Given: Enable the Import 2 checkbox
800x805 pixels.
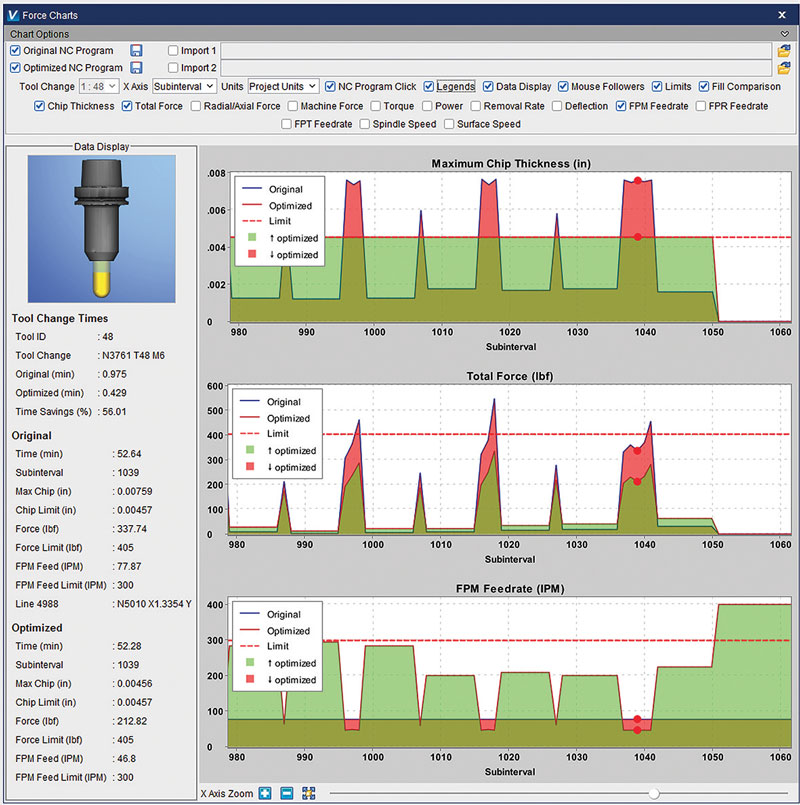Looking at the screenshot, I should (173, 68).
